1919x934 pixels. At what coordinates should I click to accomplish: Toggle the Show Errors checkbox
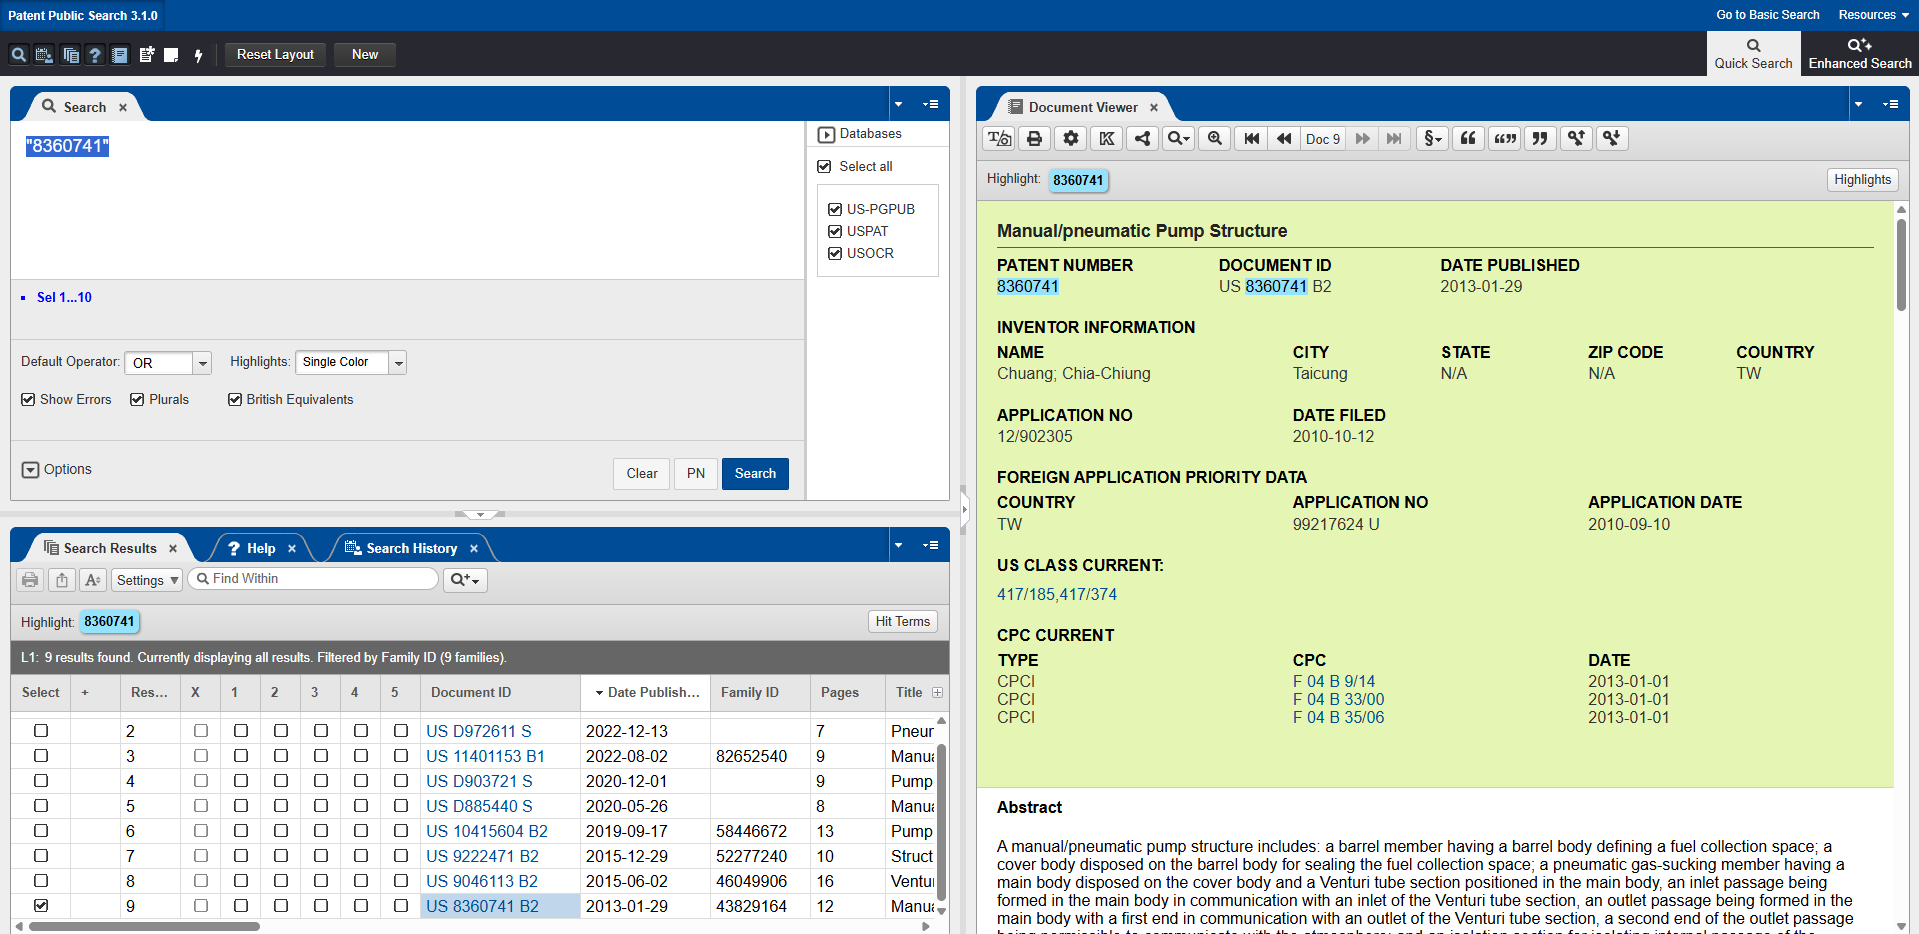tap(28, 400)
